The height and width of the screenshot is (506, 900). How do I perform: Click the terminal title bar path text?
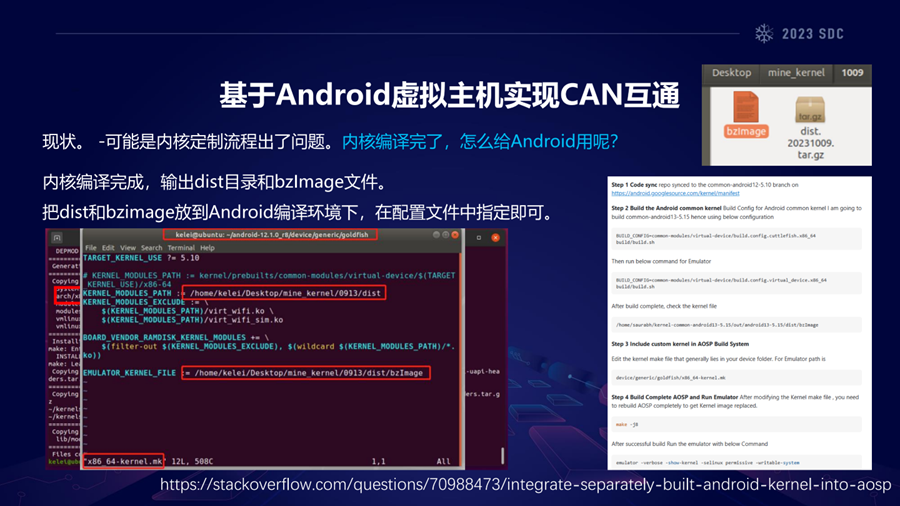pyautogui.click(x=271, y=235)
